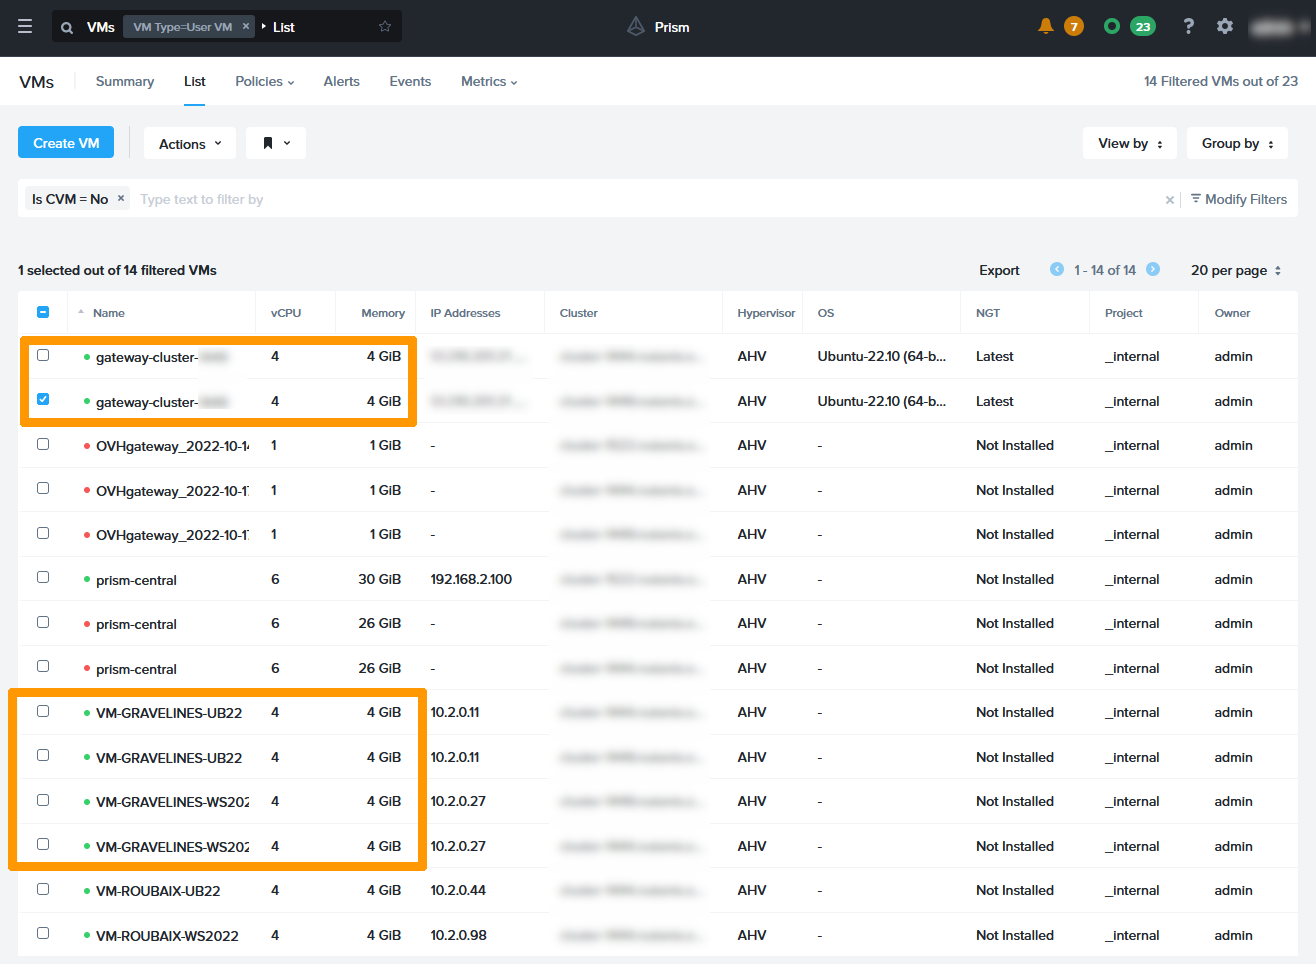Toggle the select-all checkbox in table header
1316x964 pixels.
pos(43,312)
